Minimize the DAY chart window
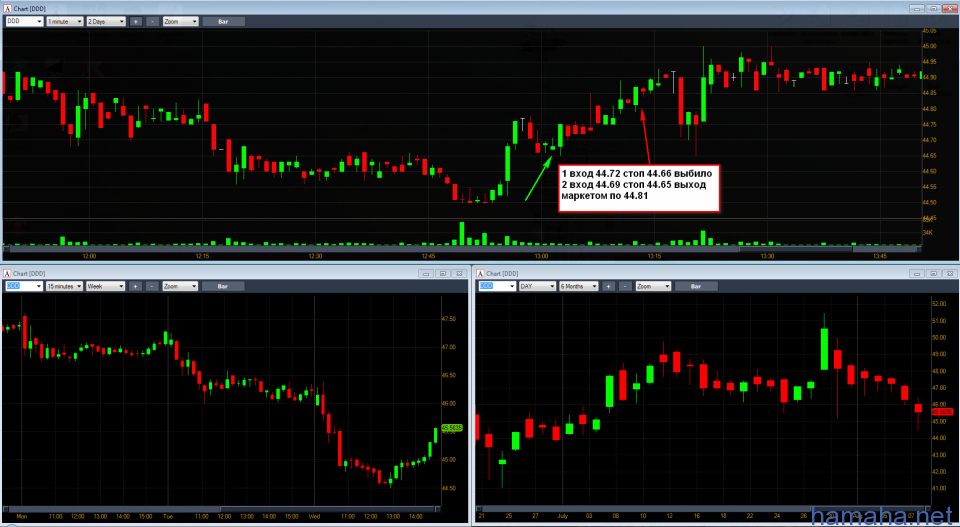The image size is (960, 527). coord(917,273)
